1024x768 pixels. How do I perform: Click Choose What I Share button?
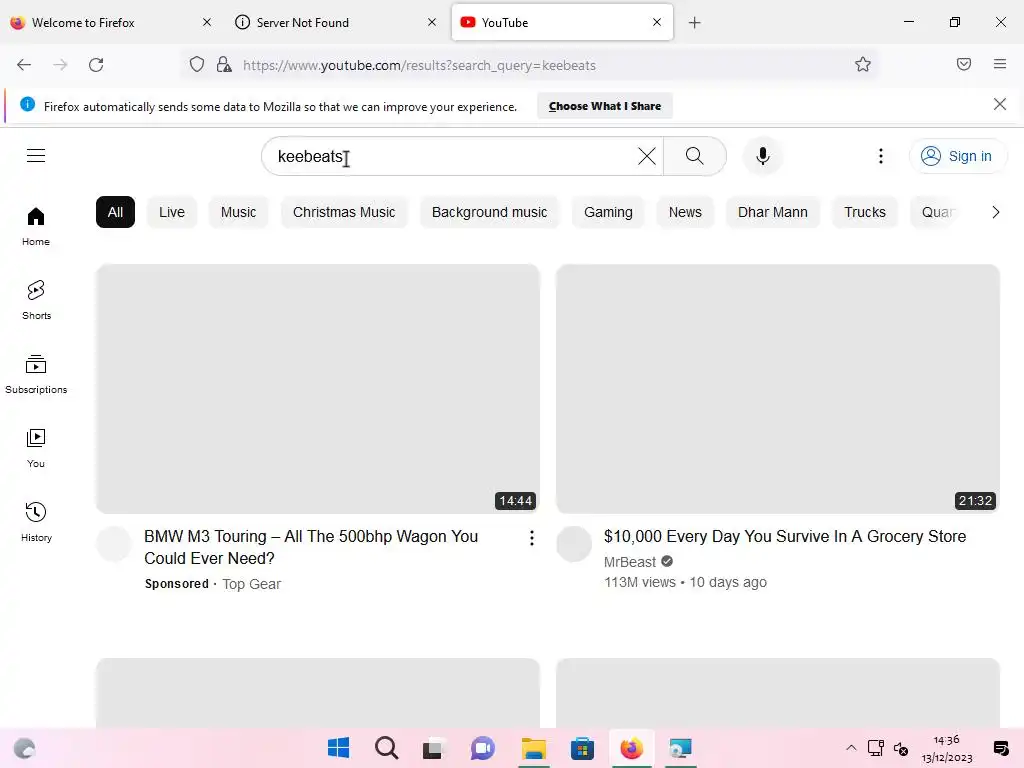tap(605, 106)
